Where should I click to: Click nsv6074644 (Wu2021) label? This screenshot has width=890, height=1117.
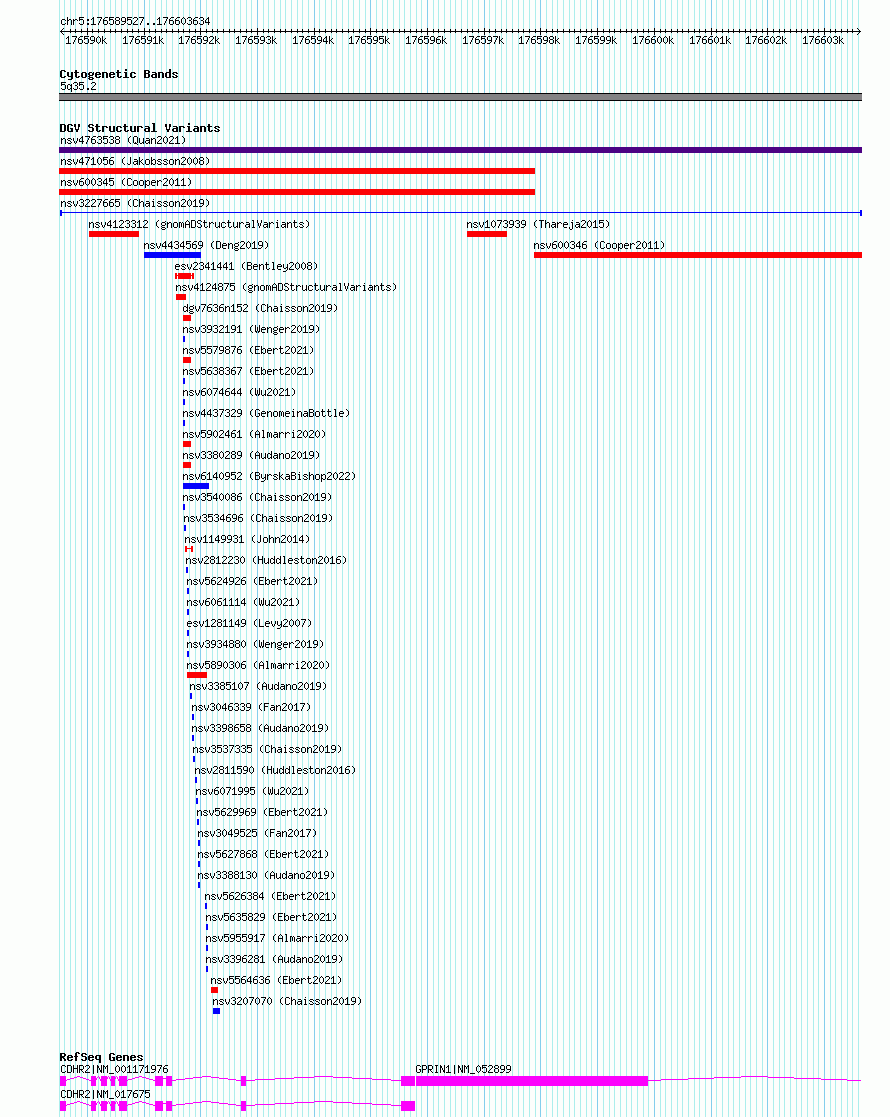point(239,393)
